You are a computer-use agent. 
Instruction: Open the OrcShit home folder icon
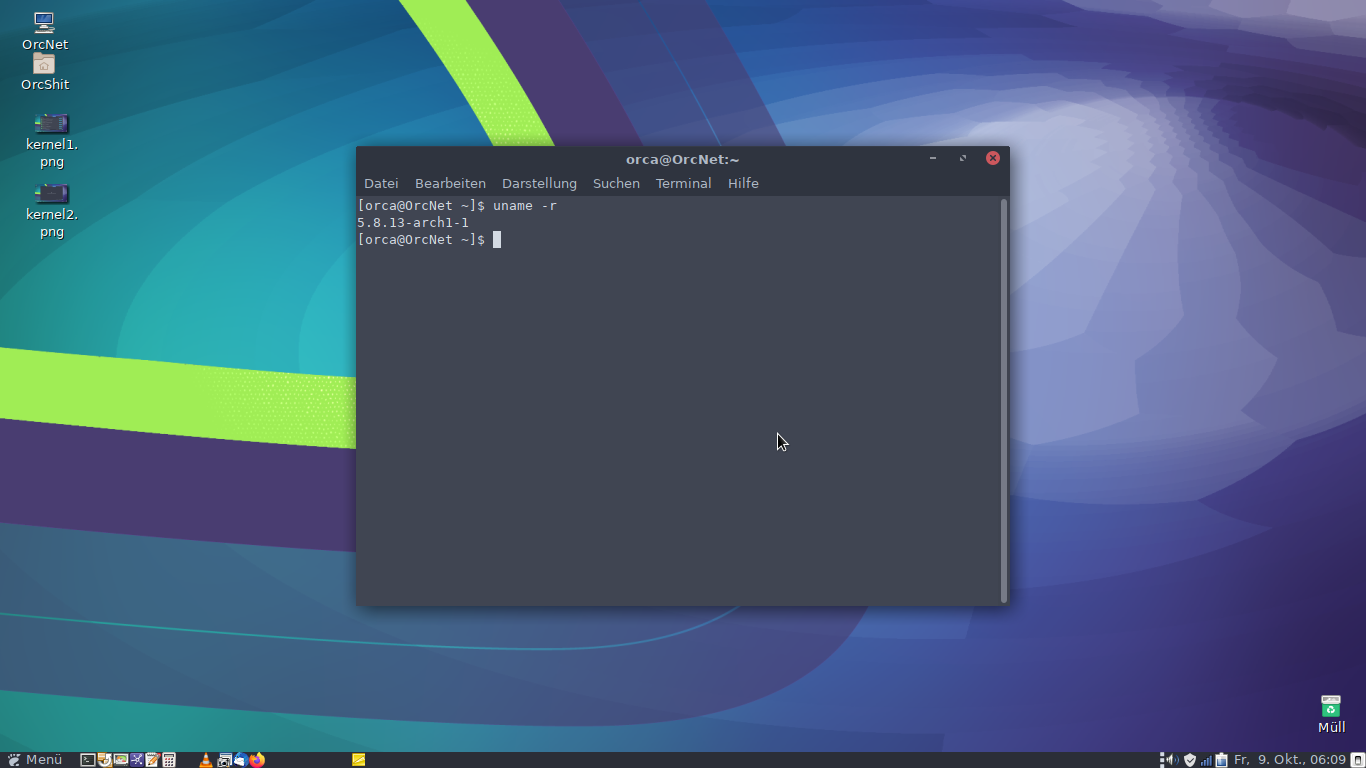(44, 72)
